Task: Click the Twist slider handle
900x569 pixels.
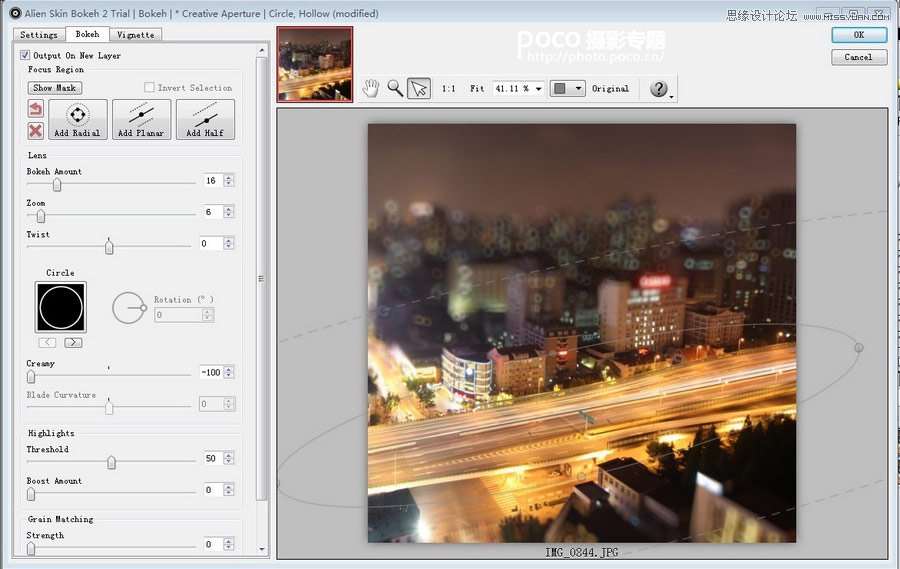Action: [109, 247]
